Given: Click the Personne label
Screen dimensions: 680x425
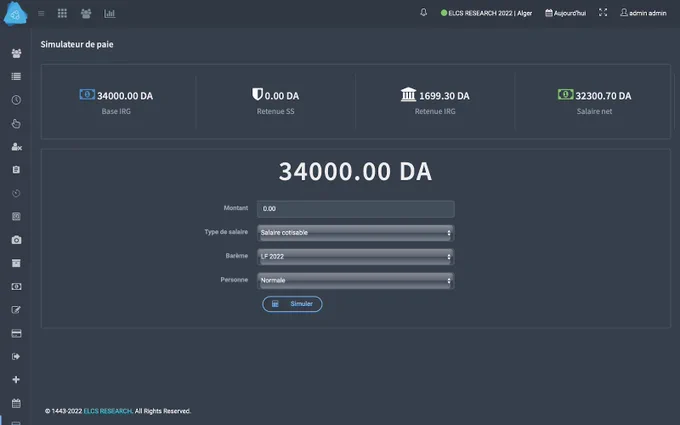Looking at the screenshot, I should [234, 280].
